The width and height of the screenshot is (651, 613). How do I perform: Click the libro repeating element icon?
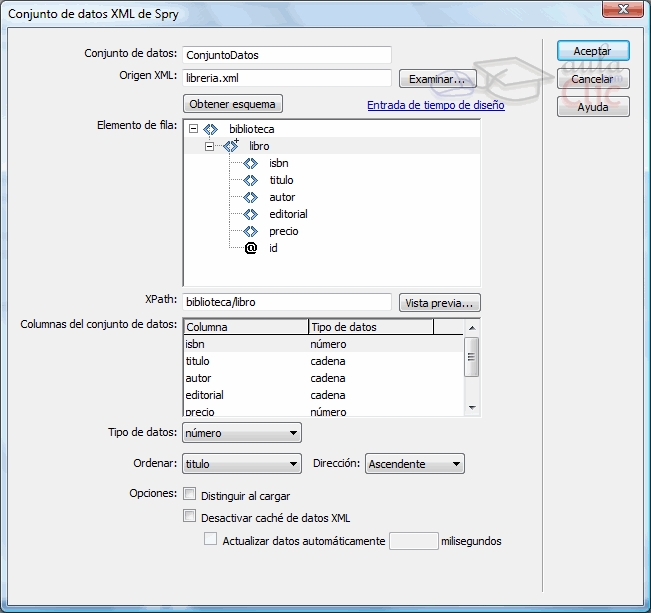pos(231,146)
